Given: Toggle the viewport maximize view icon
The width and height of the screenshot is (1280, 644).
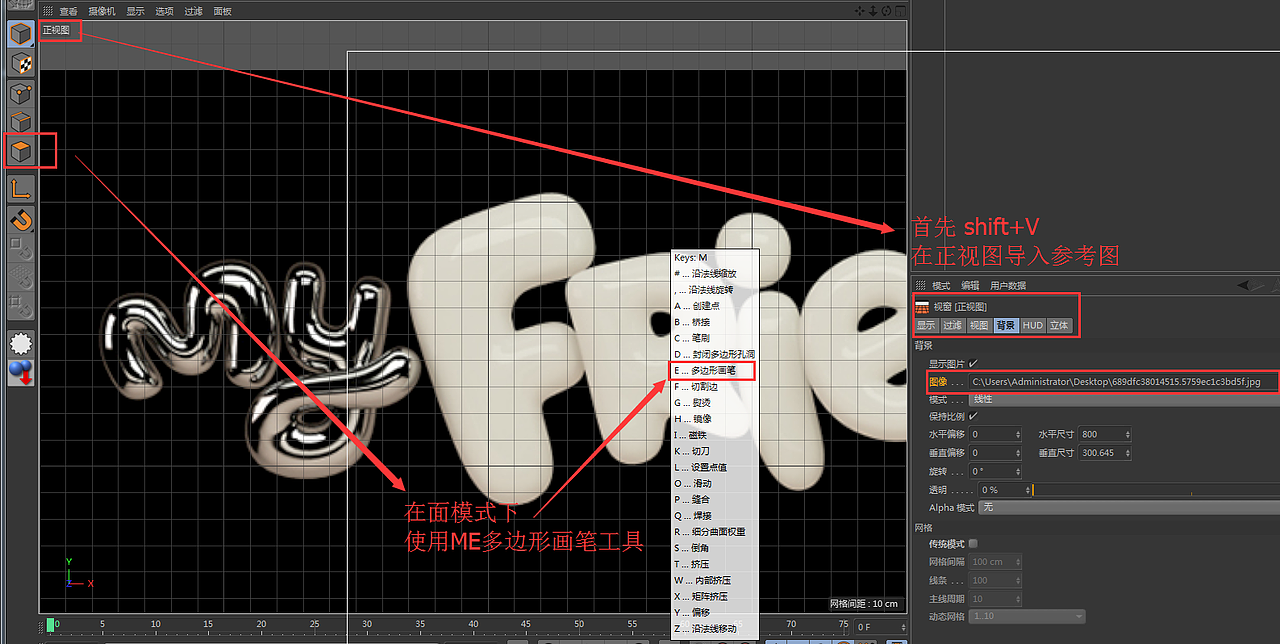Looking at the screenshot, I should [x=899, y=11].
